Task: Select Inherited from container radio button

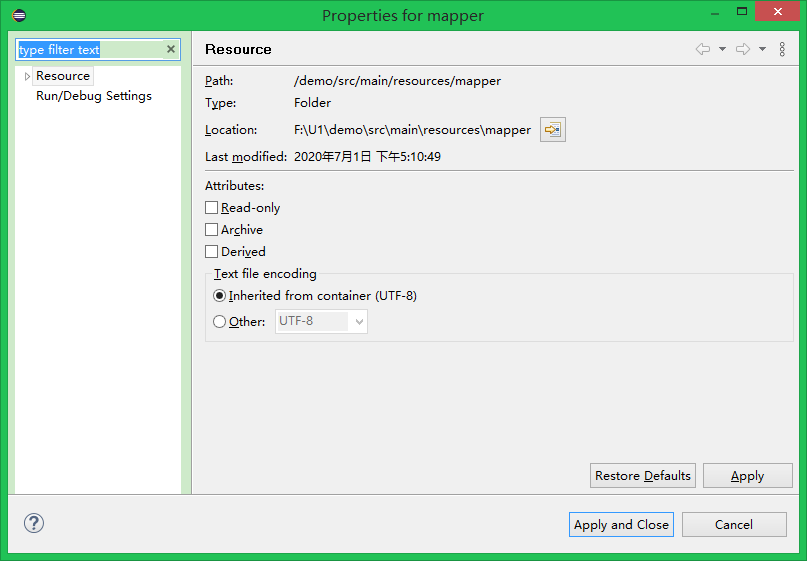Action: tap(220, 296)
